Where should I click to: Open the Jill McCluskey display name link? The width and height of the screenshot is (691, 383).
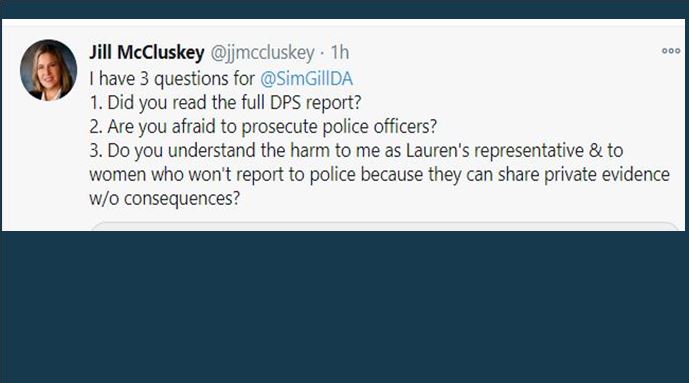coord(147,52)
